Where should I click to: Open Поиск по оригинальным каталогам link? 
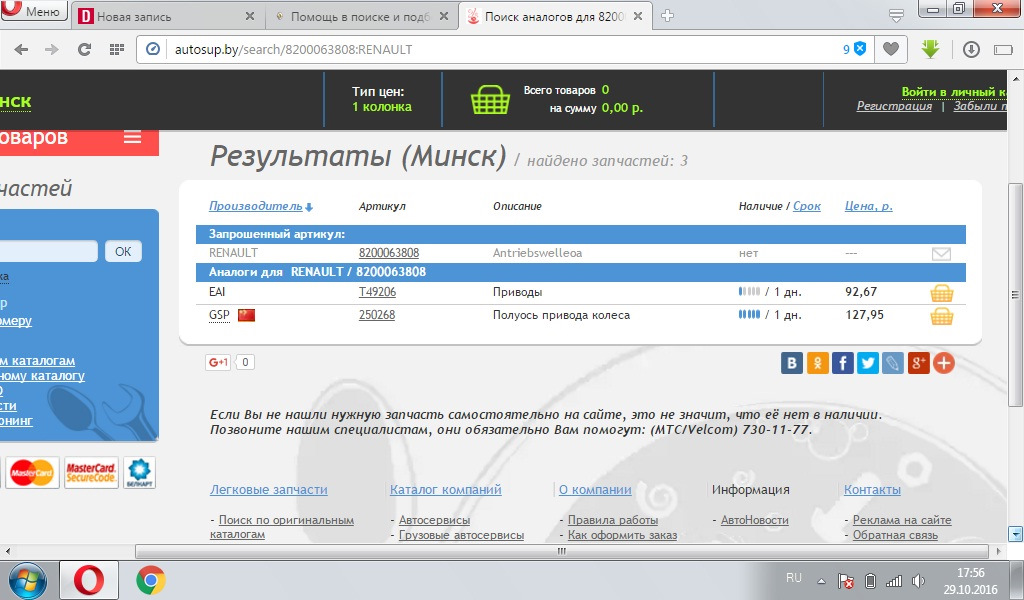(282, 527)
